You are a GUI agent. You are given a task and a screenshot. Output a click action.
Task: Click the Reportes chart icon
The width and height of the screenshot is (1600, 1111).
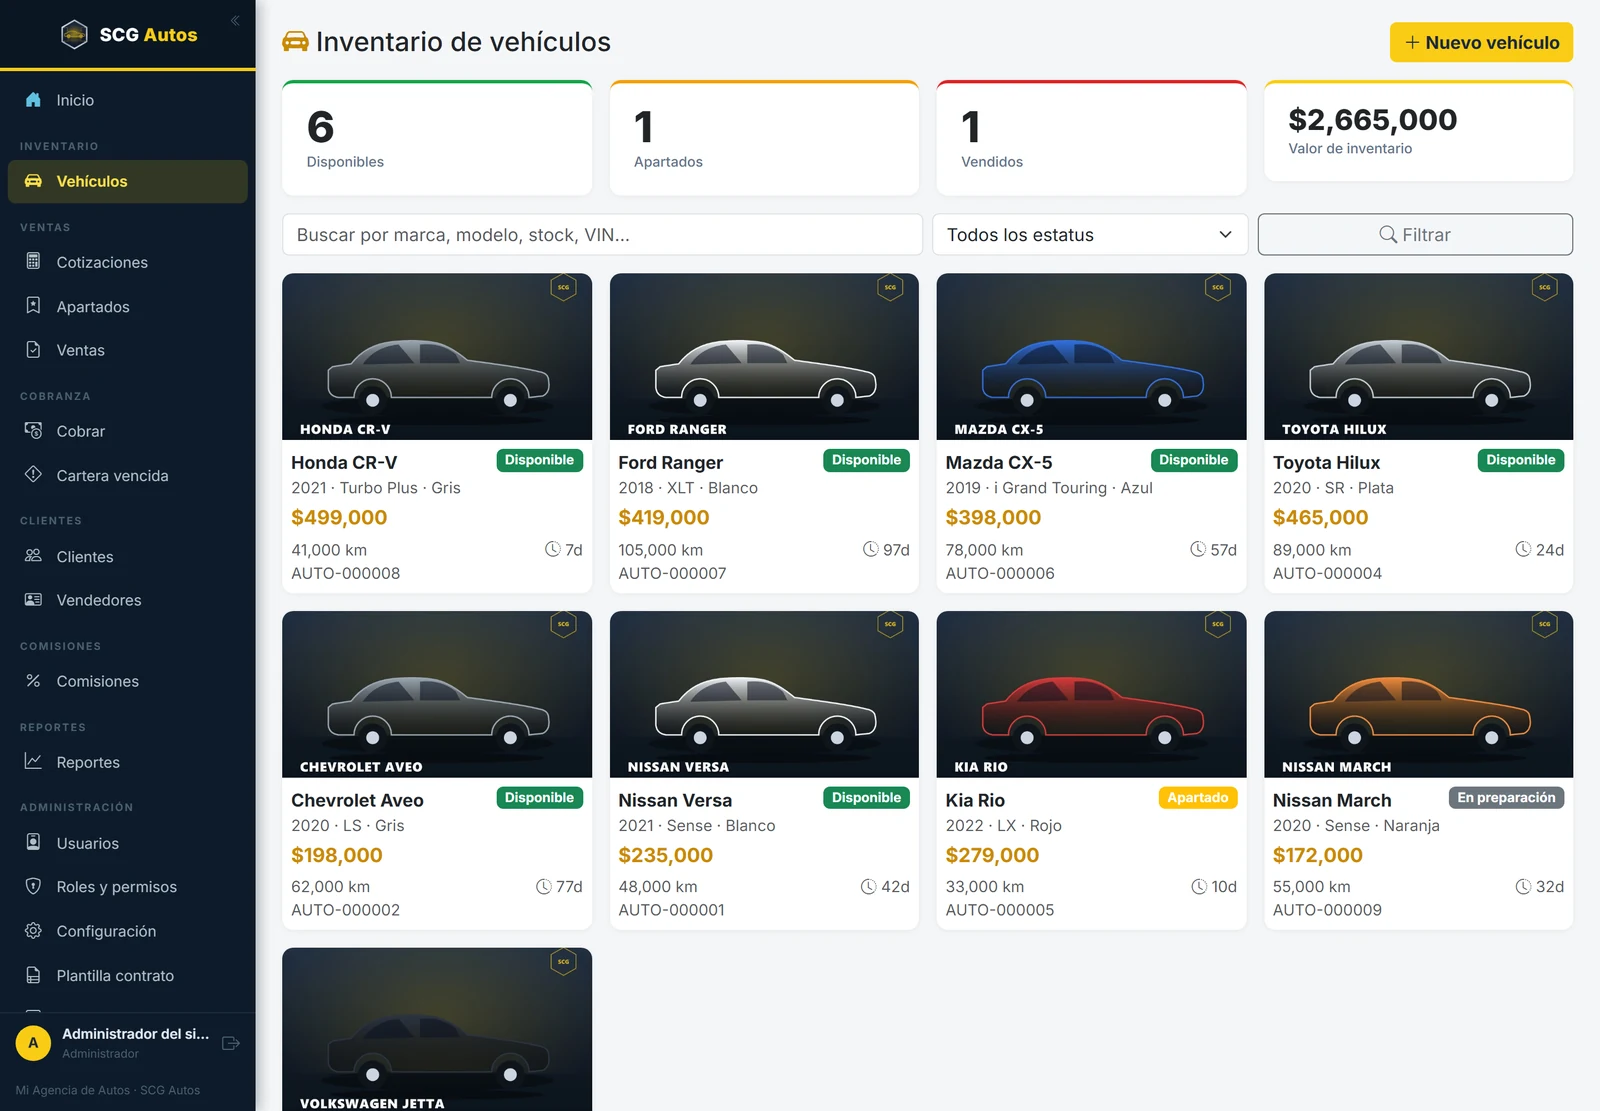33,762
